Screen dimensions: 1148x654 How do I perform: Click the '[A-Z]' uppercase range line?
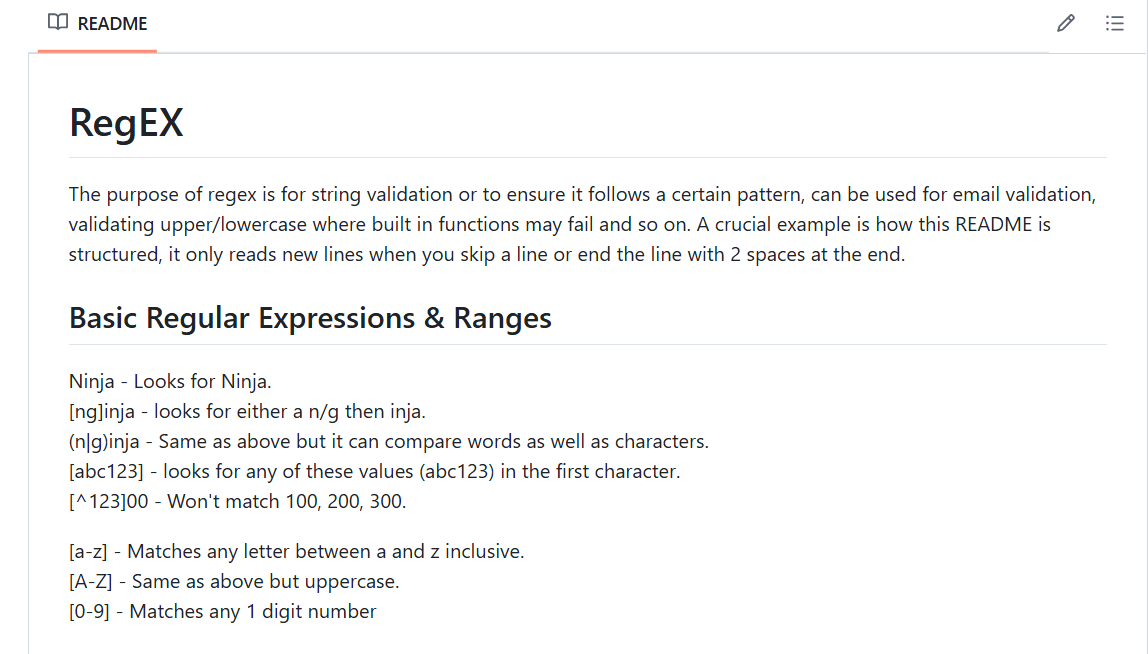[x=234, y=581]
